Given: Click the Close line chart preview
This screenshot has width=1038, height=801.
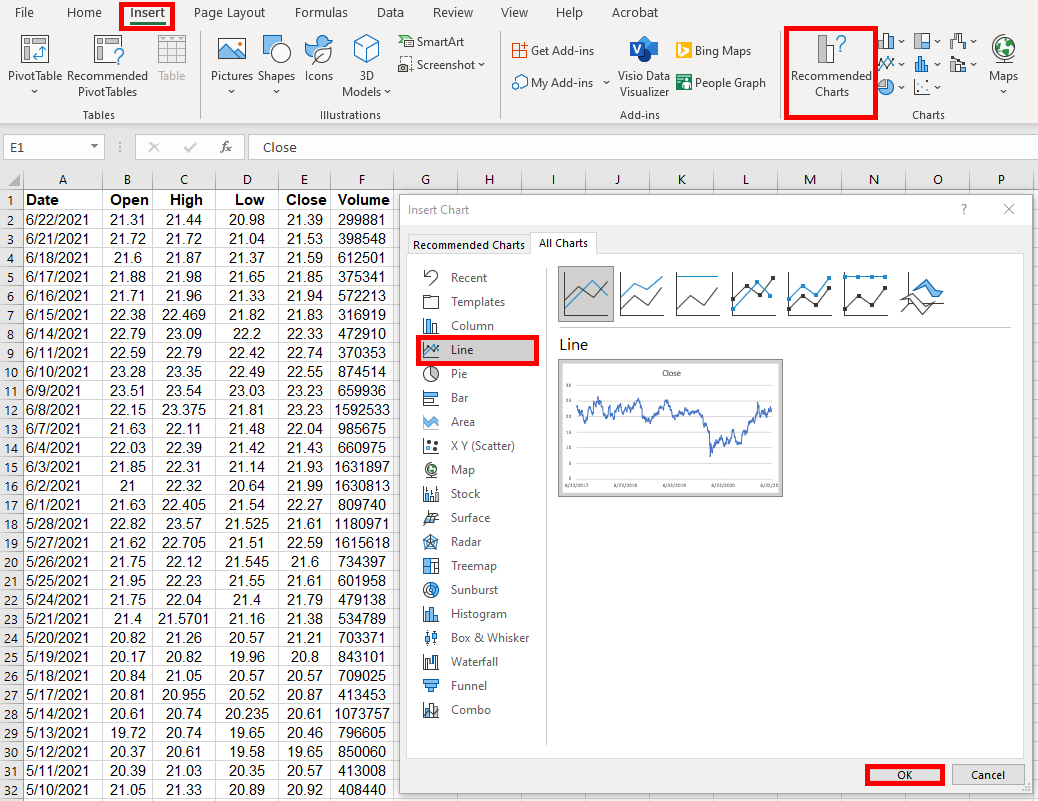Looking at the screenshot, I should pos(670,428).
